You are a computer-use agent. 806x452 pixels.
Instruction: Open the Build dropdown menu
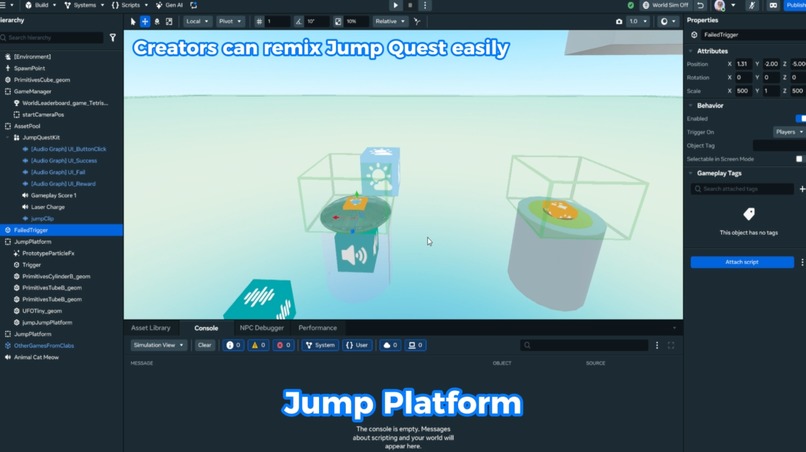(x=41, y=5)
